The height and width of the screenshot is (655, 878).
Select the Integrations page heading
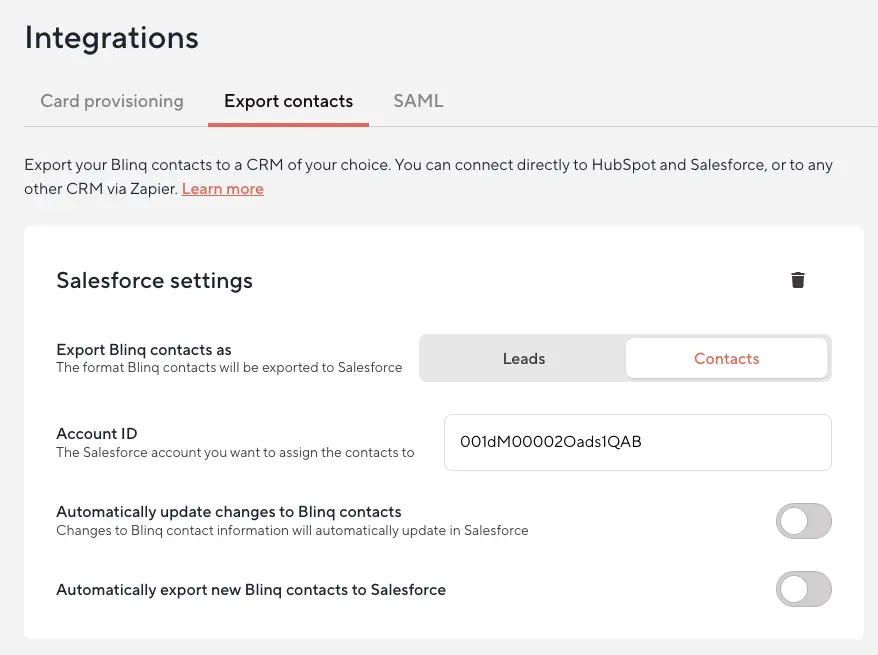point(111,38)
